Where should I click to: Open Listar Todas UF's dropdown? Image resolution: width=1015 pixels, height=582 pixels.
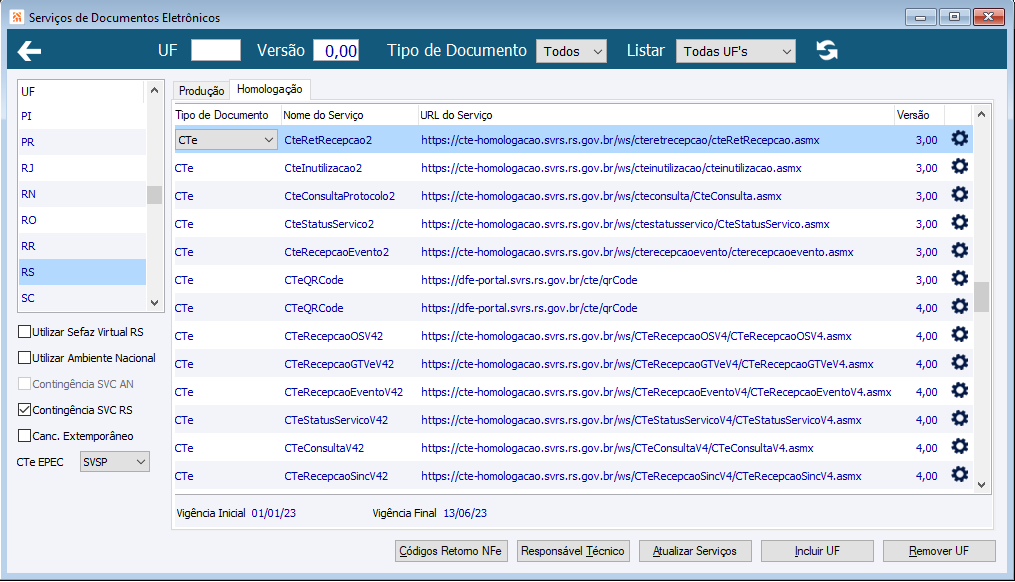(735, 51)
